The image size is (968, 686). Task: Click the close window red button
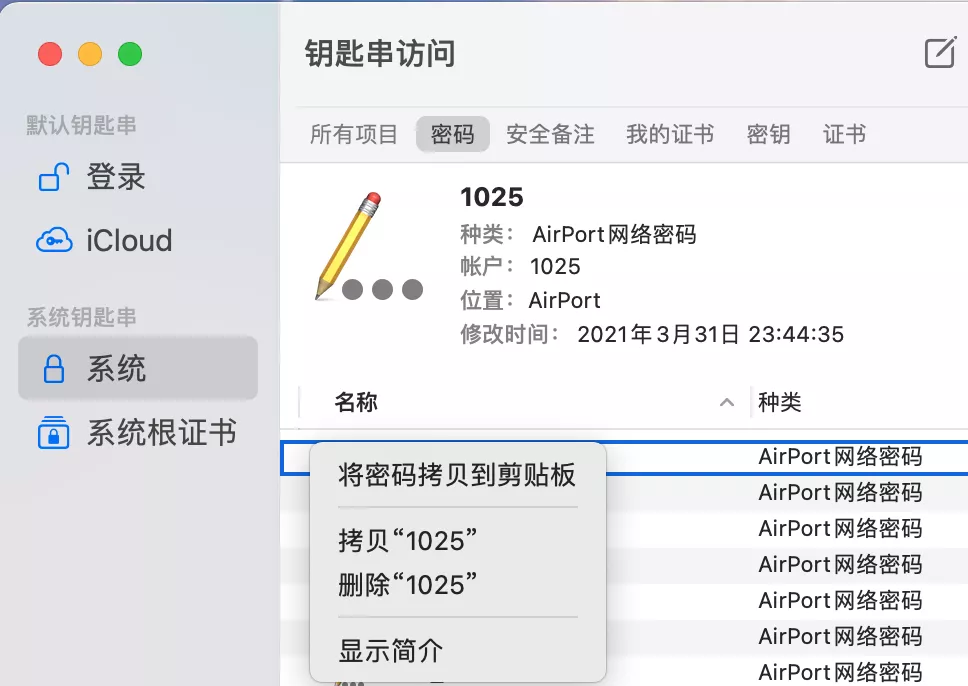point(50,54)
